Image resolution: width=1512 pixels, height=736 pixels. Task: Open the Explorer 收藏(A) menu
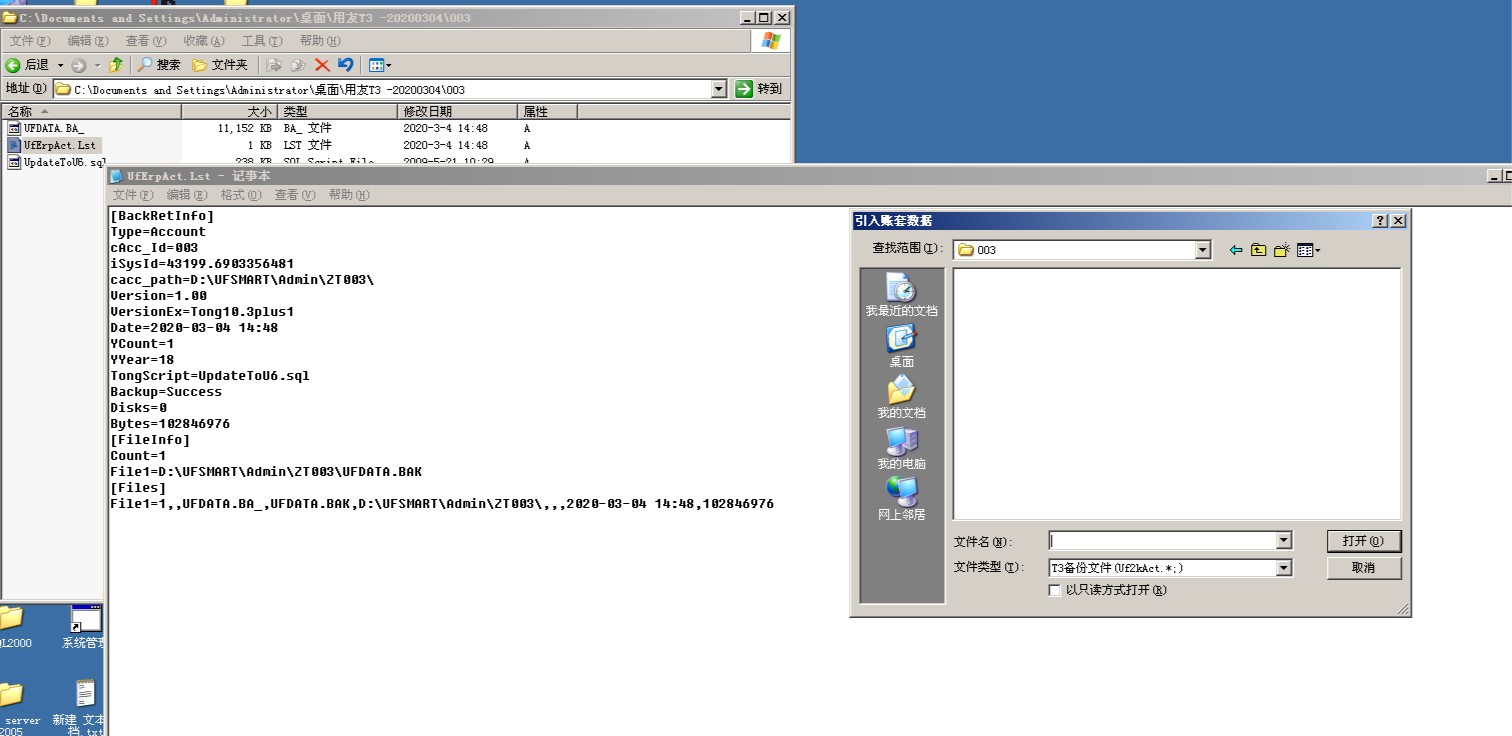204,41
